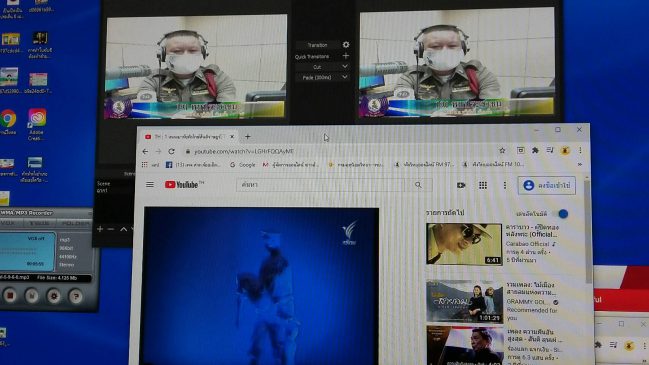Open OBS Transition settings gear
This screenshot has width=649, height=365.
coord(346,45)
